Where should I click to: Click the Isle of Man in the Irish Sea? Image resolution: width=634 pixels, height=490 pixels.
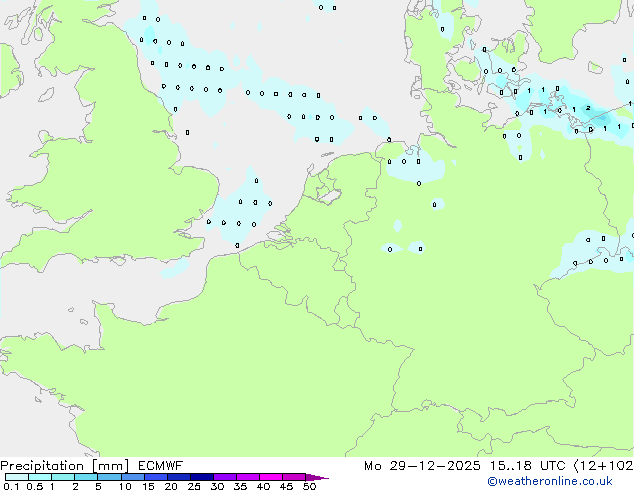tap(47, 95)
